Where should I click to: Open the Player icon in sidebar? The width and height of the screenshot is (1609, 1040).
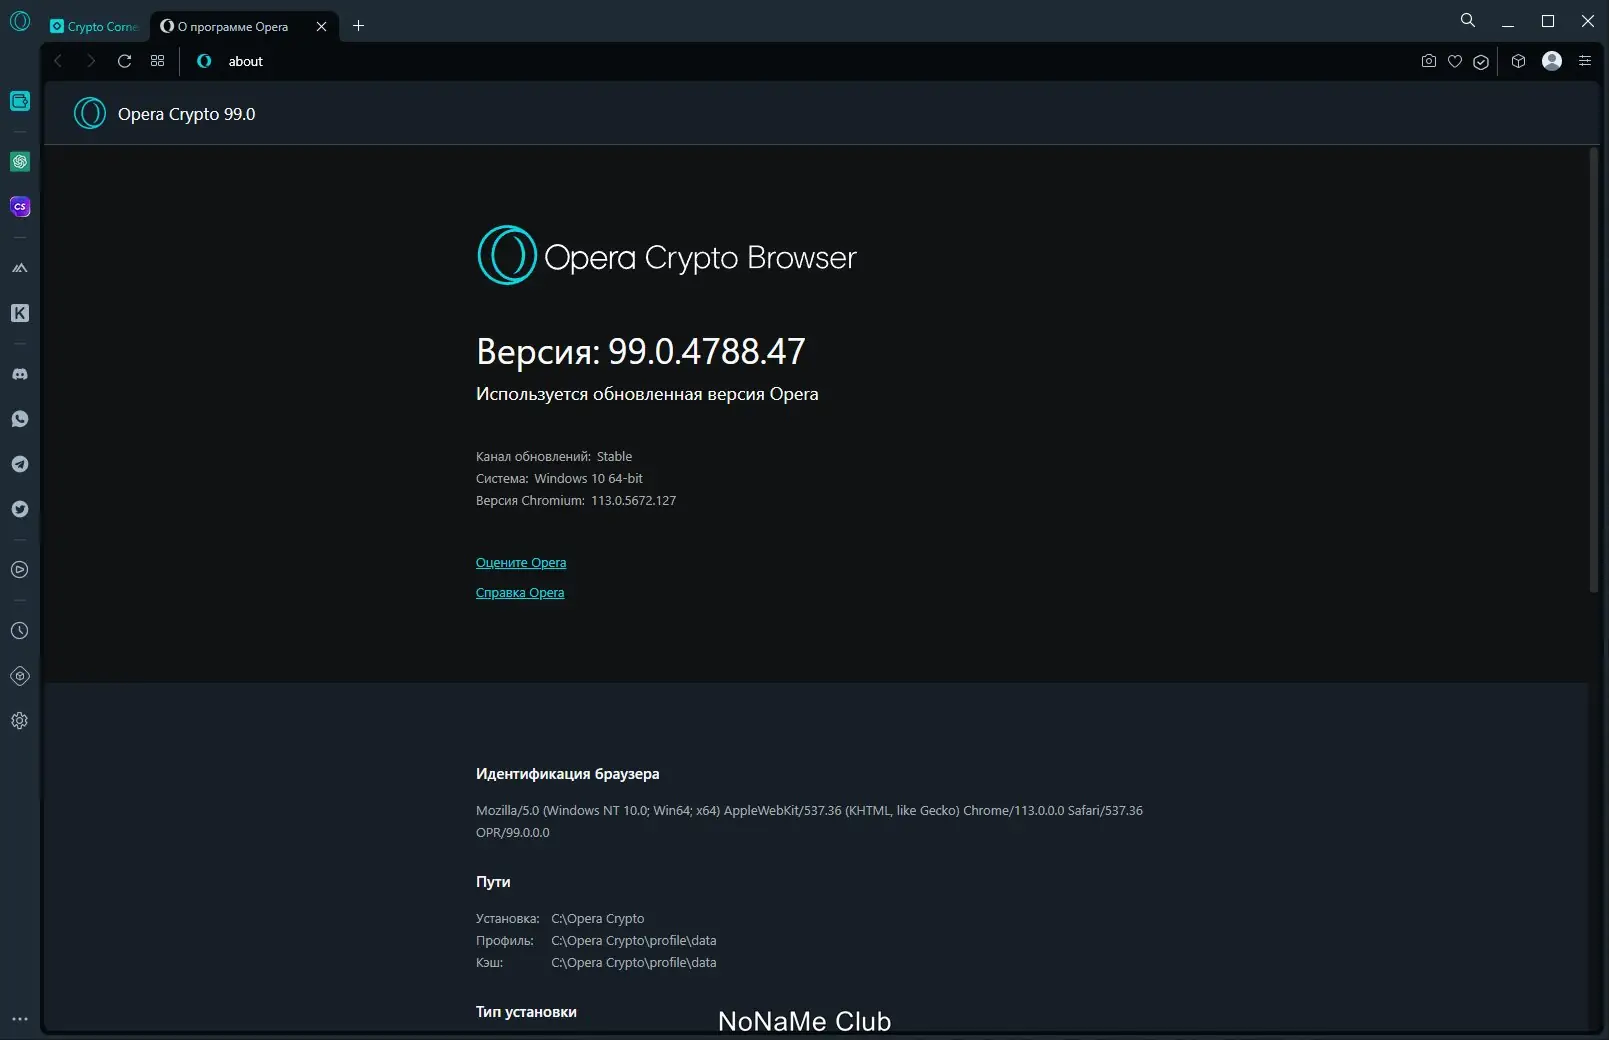(20, 570)
